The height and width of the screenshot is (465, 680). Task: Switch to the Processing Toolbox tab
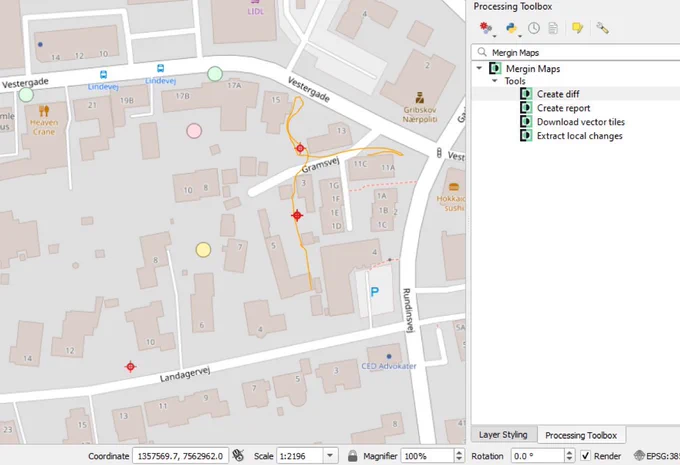point(581,435)
